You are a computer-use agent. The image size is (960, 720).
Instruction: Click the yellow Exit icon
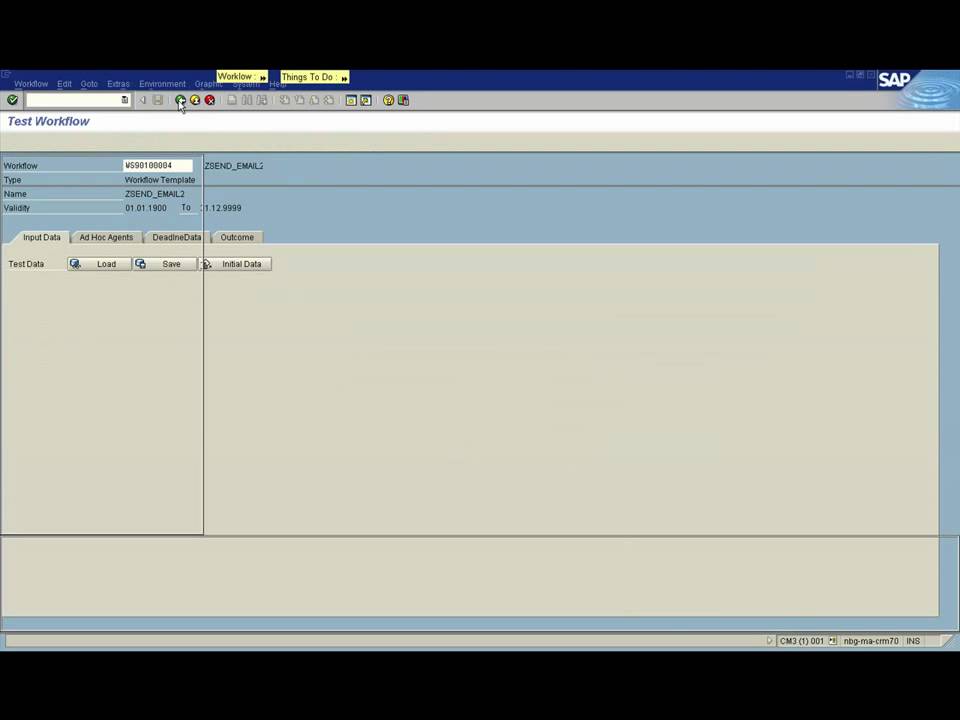coord(195,100)
